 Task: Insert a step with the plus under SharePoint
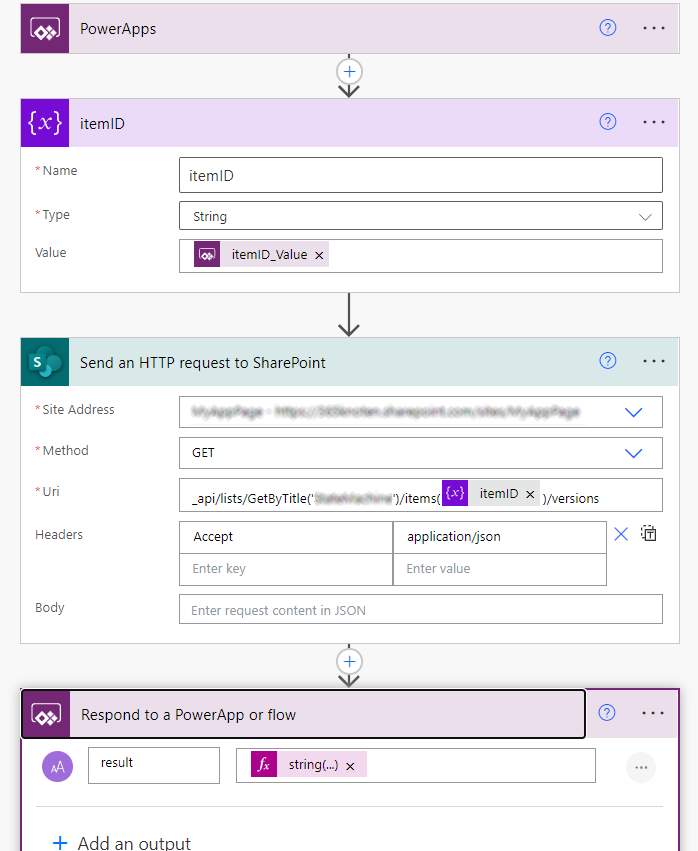(x=349, y=662)
